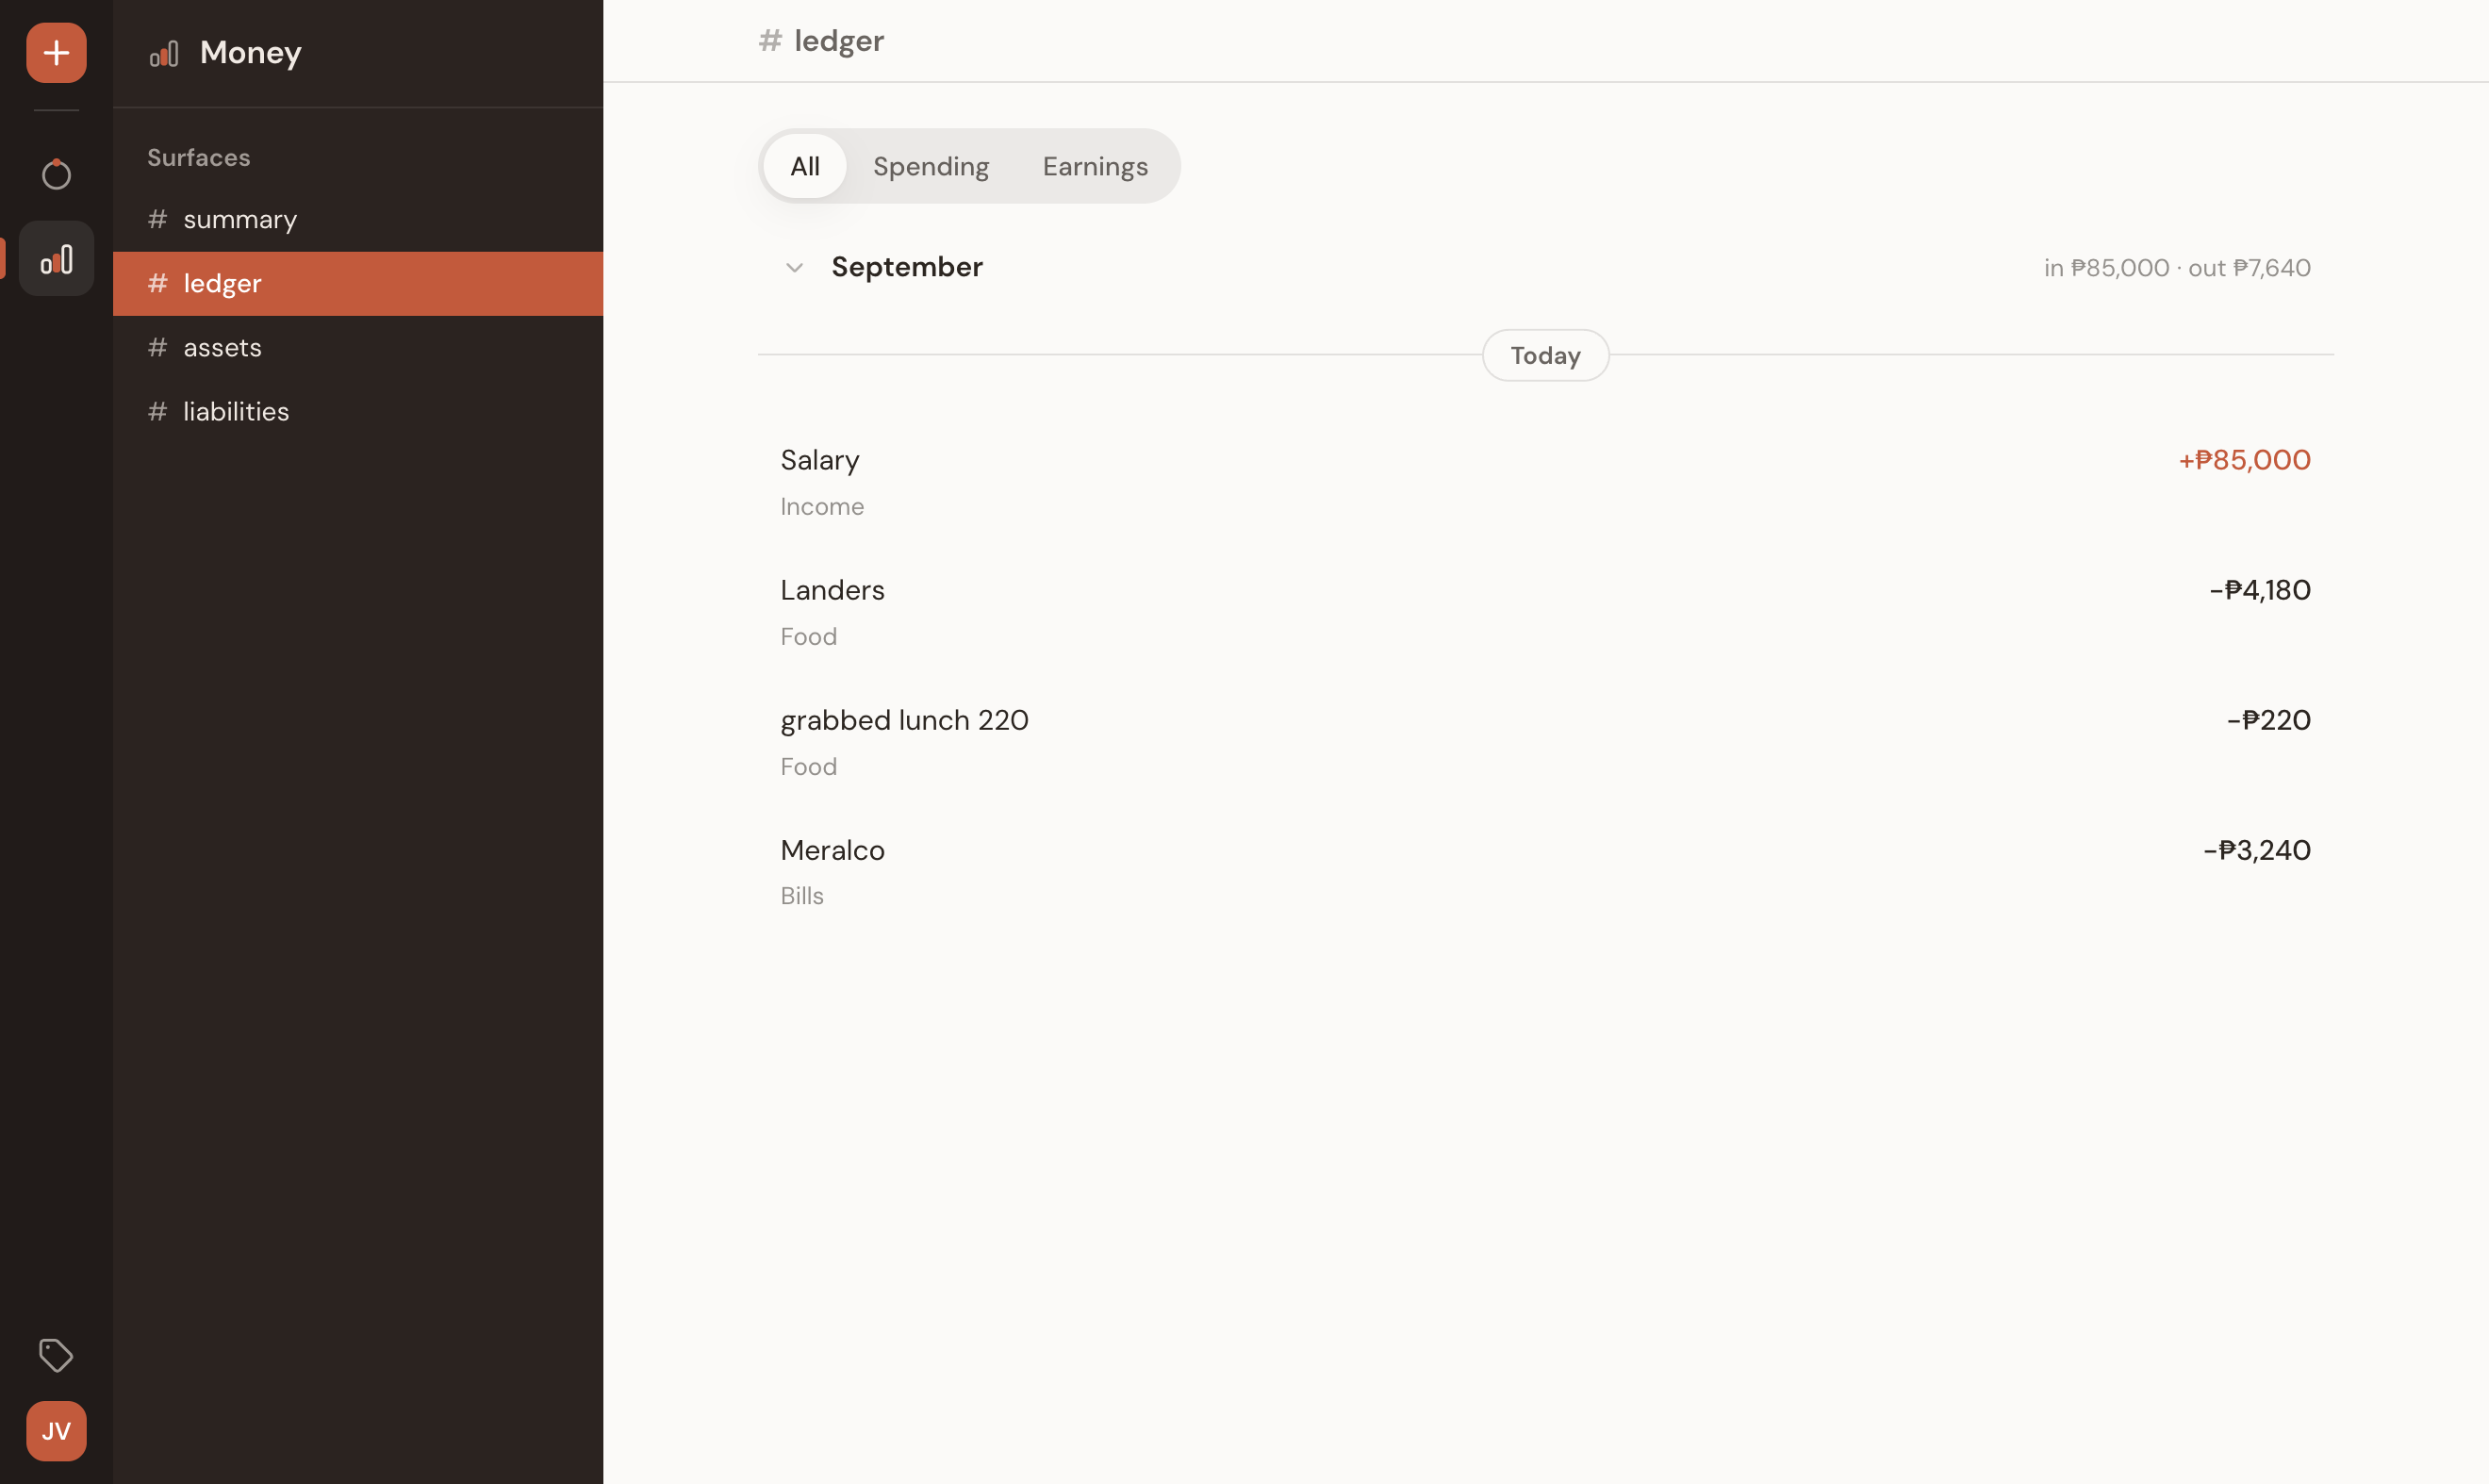Image resolution: width=2489 pixels, height=1484 pixels.
Task: Open the liabilities surface
Action: (x=358, y=411)
